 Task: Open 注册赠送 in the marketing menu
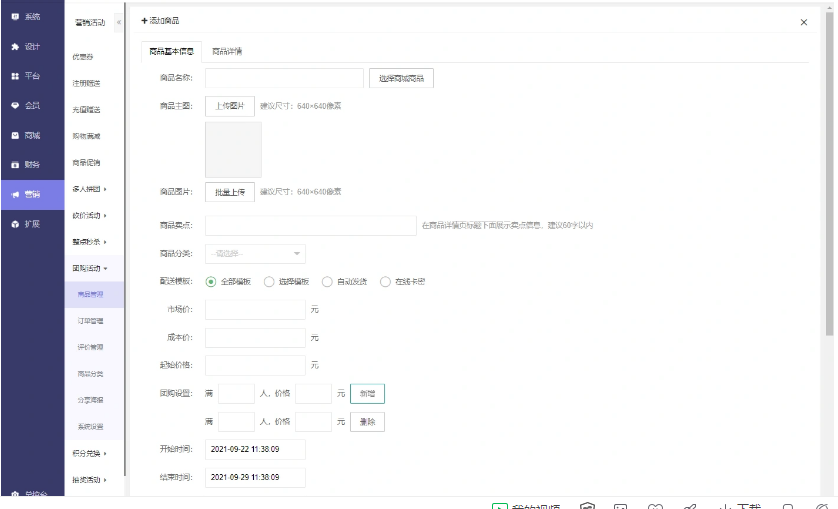click(x=86, y=83)
